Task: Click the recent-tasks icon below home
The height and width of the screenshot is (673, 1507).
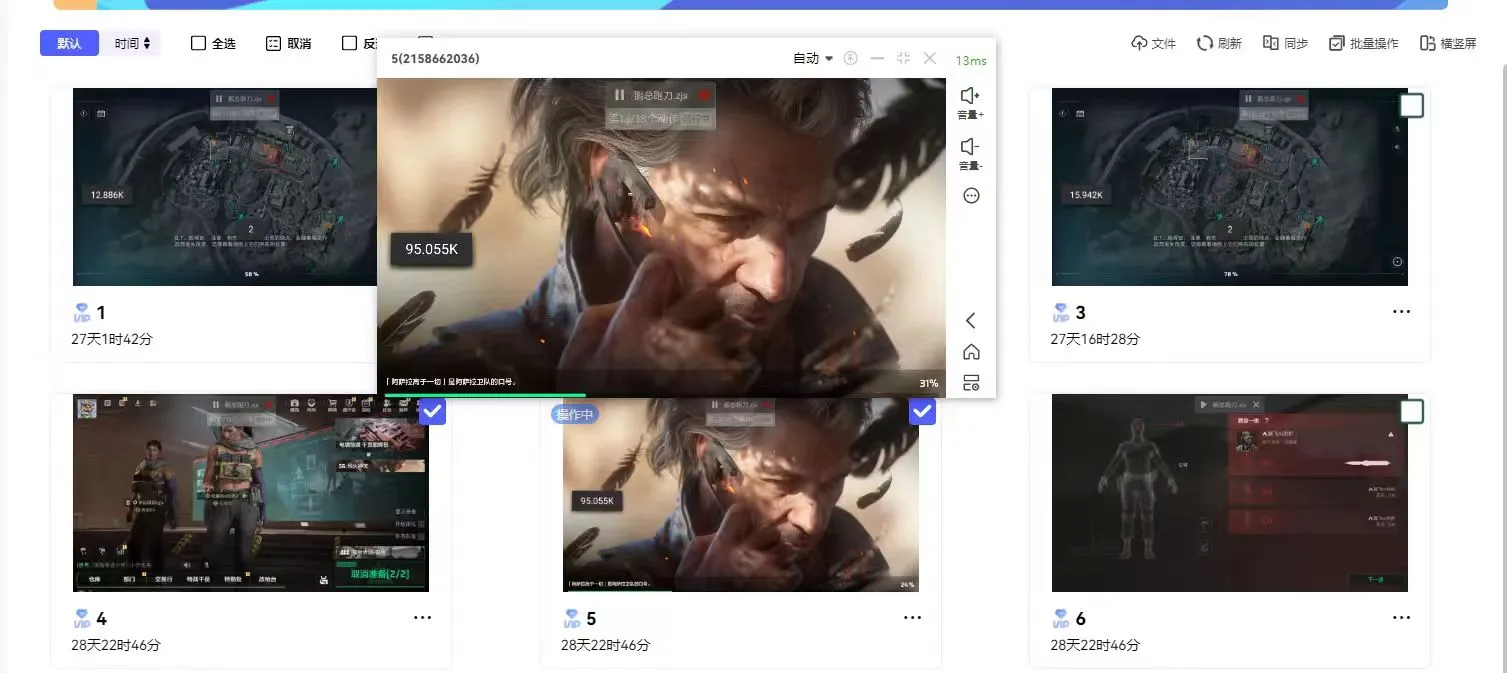Action: 971,382
